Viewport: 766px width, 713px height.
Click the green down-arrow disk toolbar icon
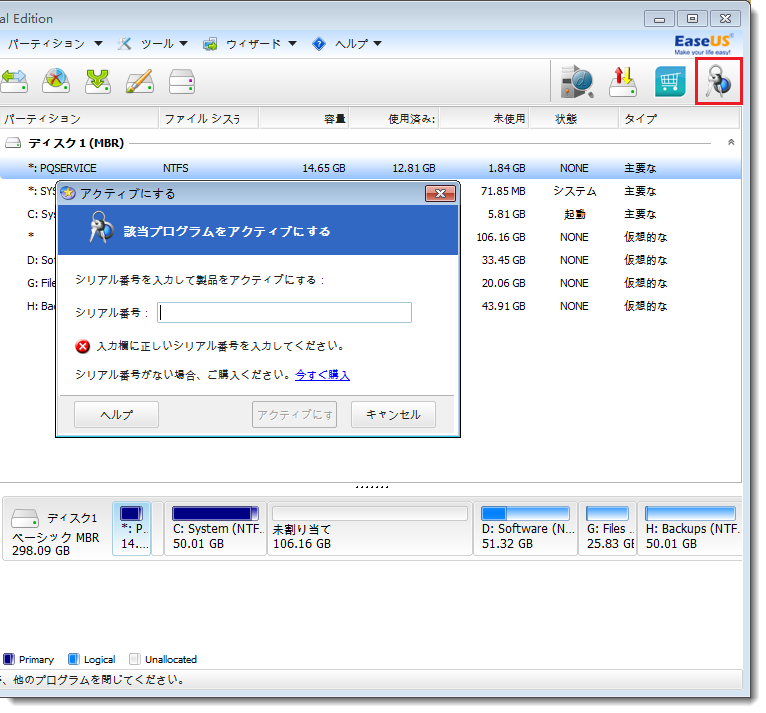click(x=97, y=81)
